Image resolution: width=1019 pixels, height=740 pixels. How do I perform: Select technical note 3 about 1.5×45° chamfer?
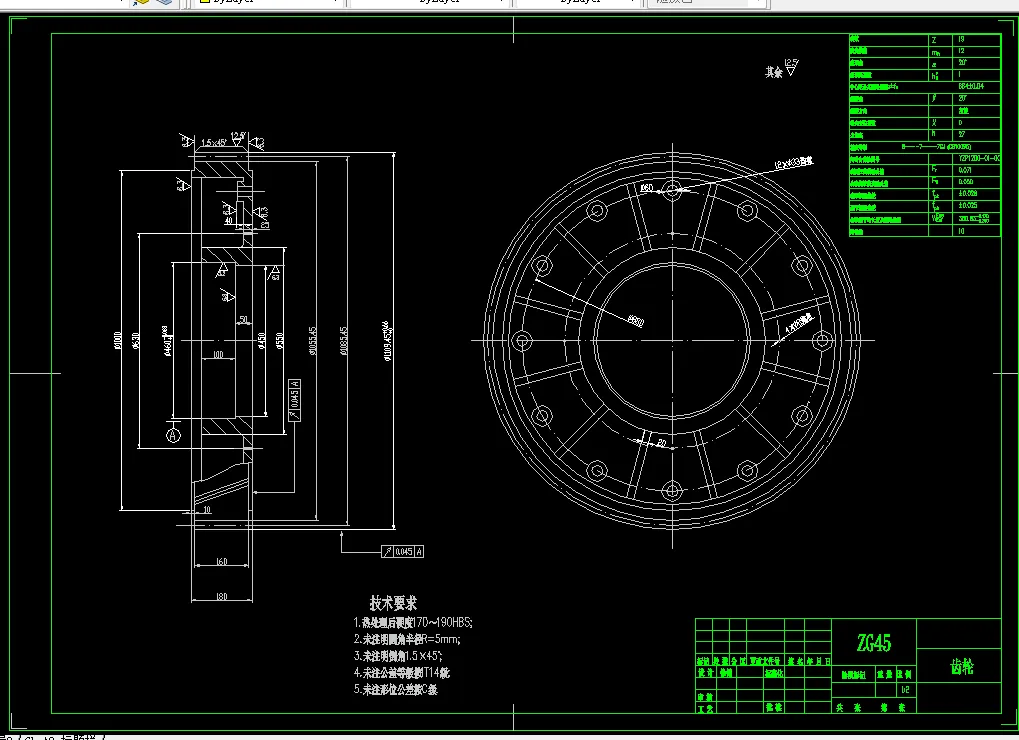click(x=398, y=656)
